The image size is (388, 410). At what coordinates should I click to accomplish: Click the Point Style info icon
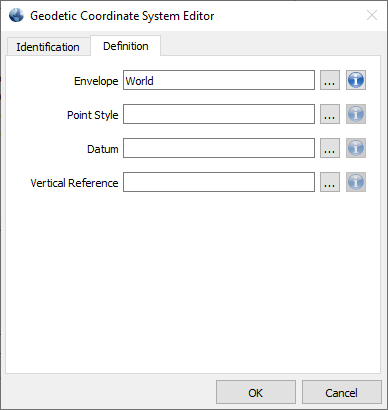point(356,114)
